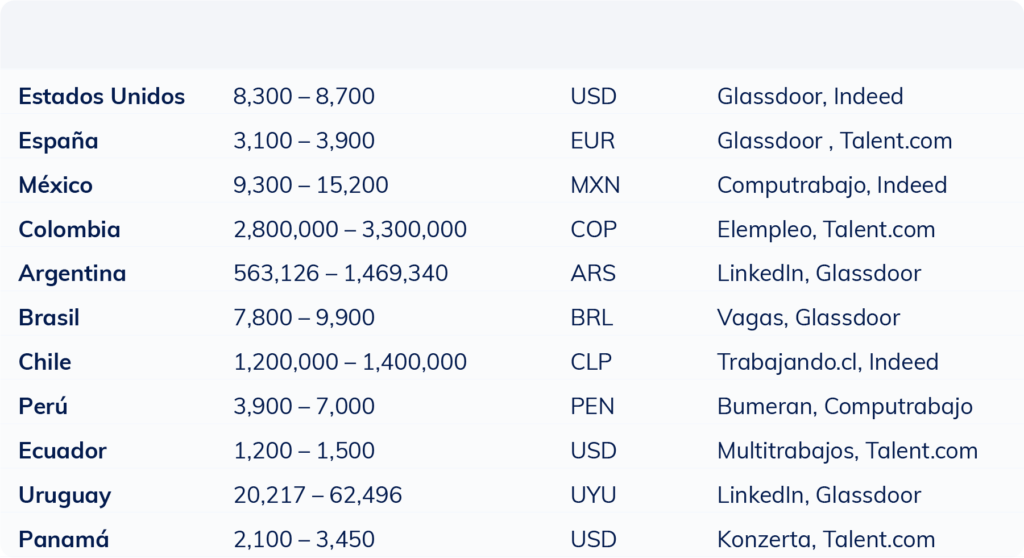Click the Argentina country cell
This screenshot has height=558, width=1024.
tap(72, 274)
